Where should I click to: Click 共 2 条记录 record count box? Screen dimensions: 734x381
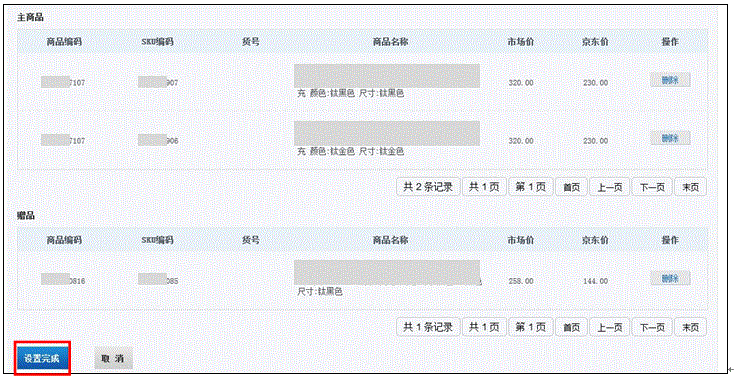(x=428, y=187)
